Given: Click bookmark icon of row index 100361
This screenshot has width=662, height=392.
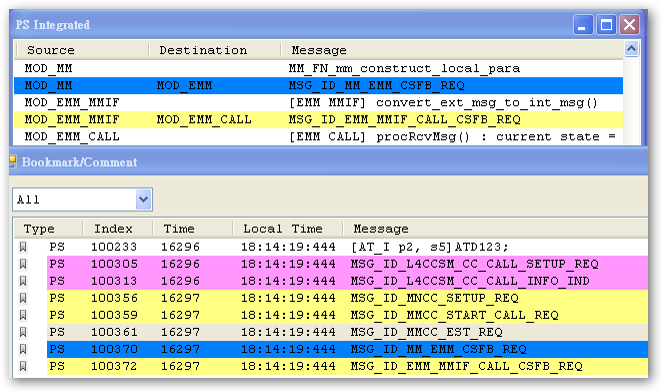Looking at the screenshot, I should pos(23,332).
